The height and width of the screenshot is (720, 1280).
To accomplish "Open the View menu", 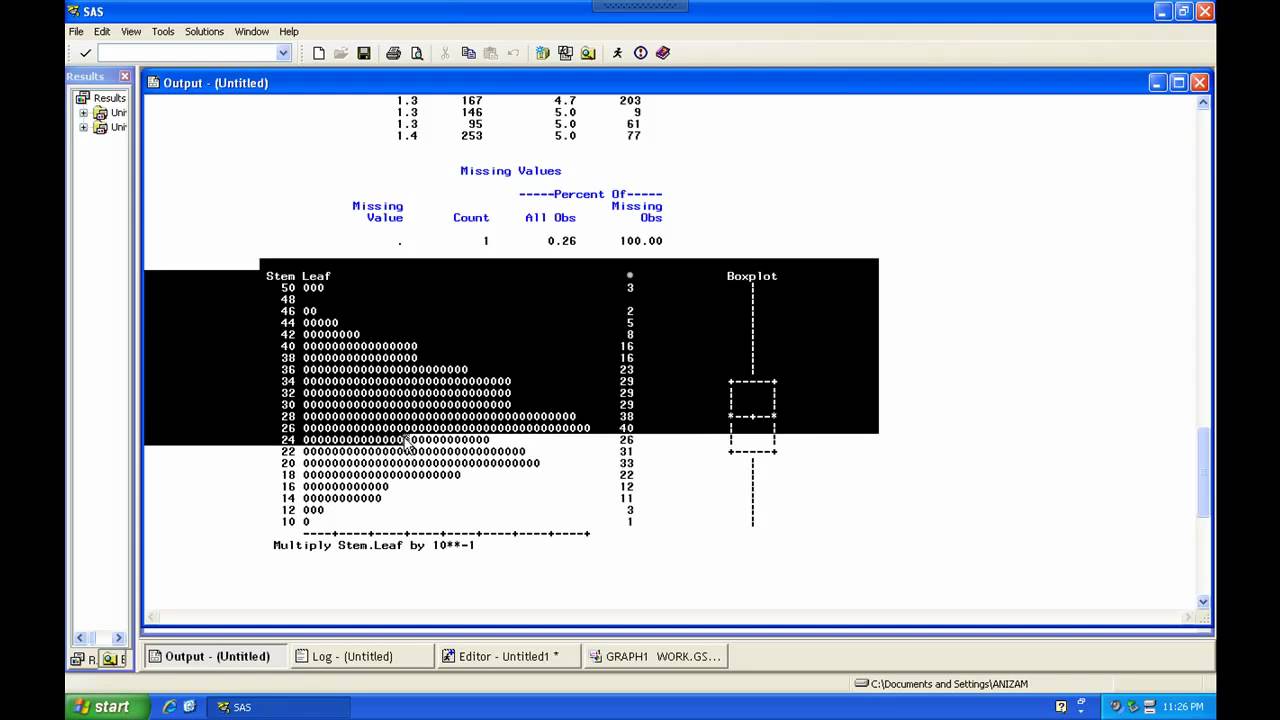I will tap(131, 32).
